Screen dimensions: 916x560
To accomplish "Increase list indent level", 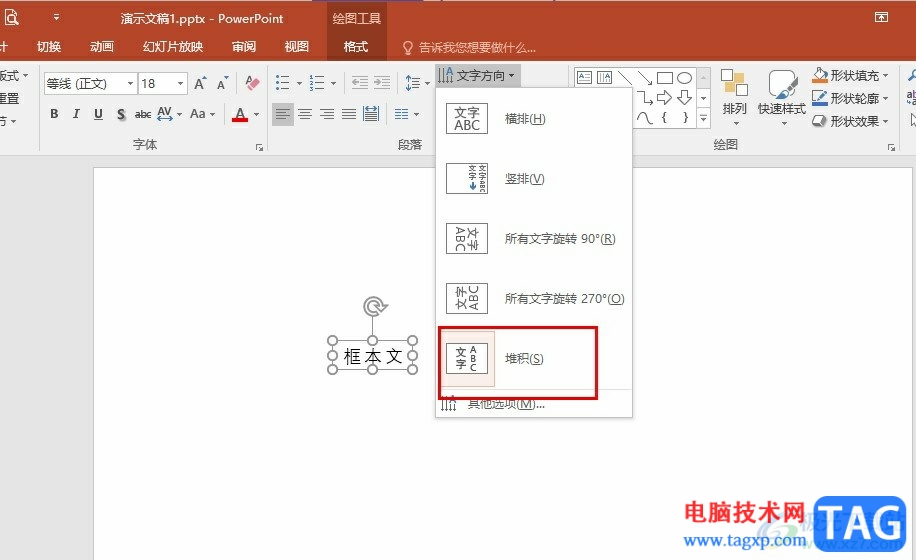I will 382,83.
